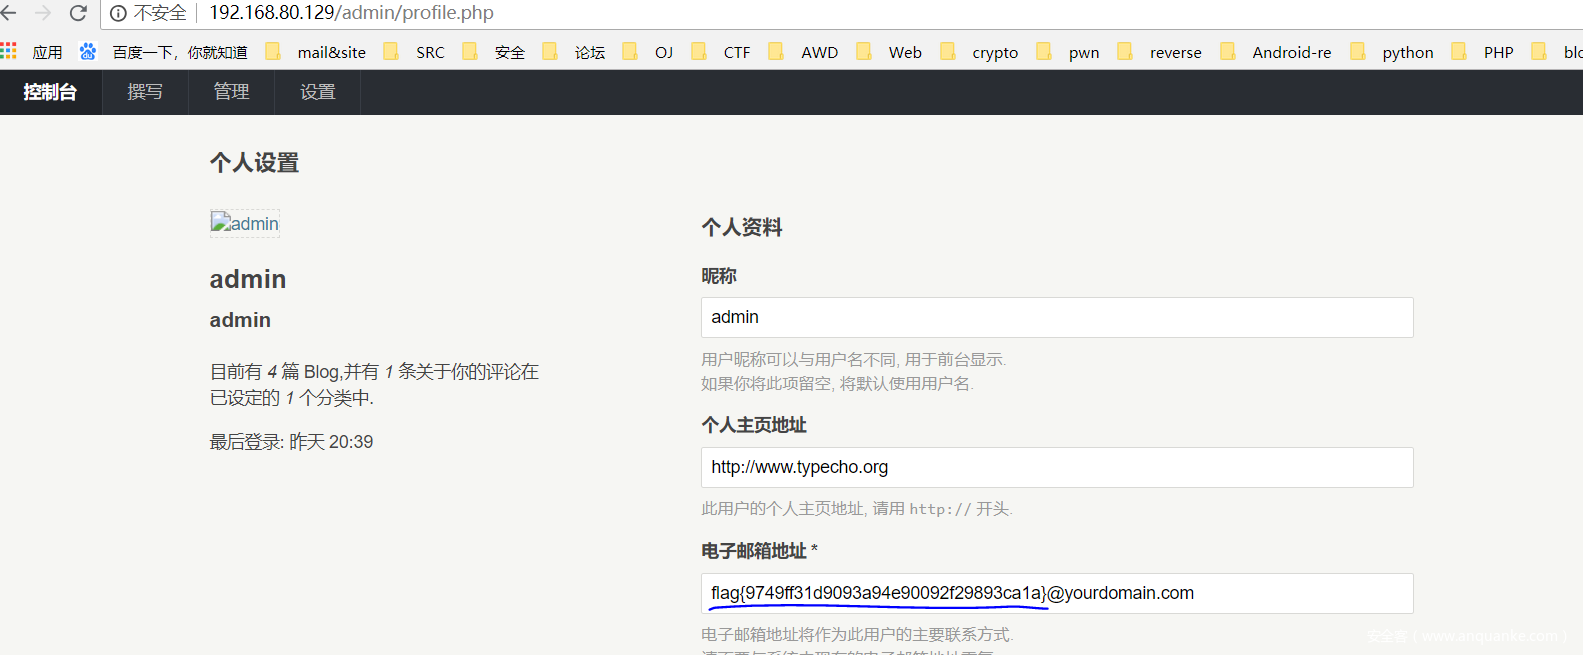Click the address bar URL
Image resolution: width=1583 pixels, height=655 pixels.
pos(351,13)
